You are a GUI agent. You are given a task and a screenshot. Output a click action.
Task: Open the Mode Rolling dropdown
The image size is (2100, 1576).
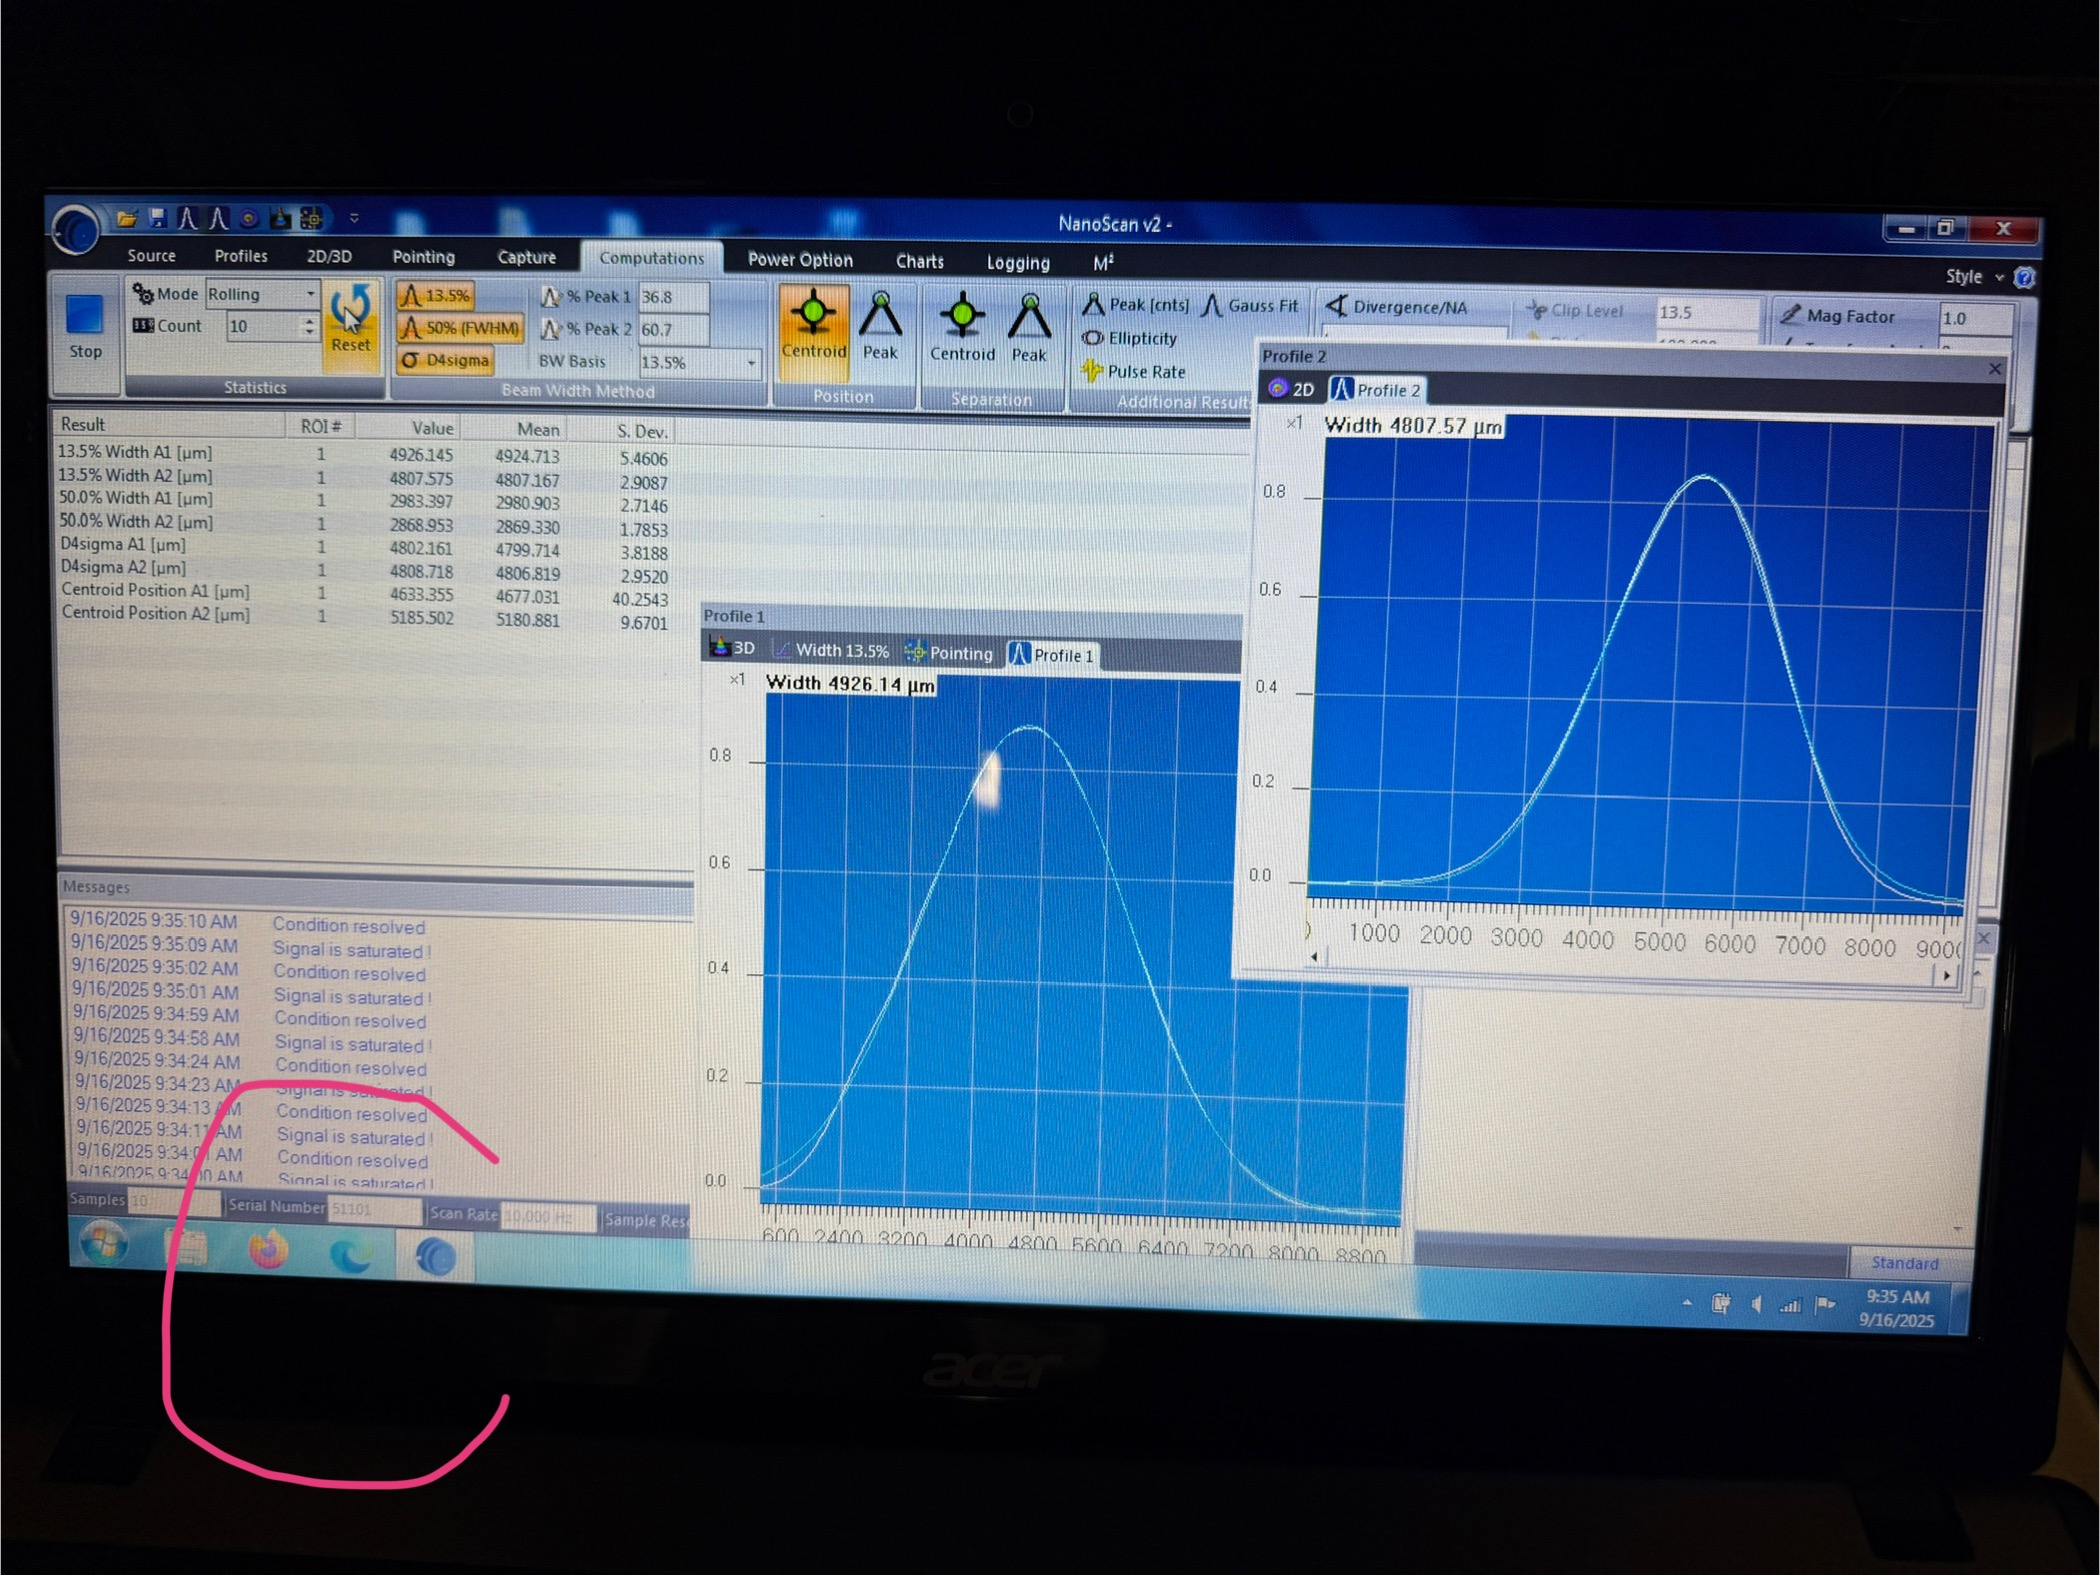(311, 294)
